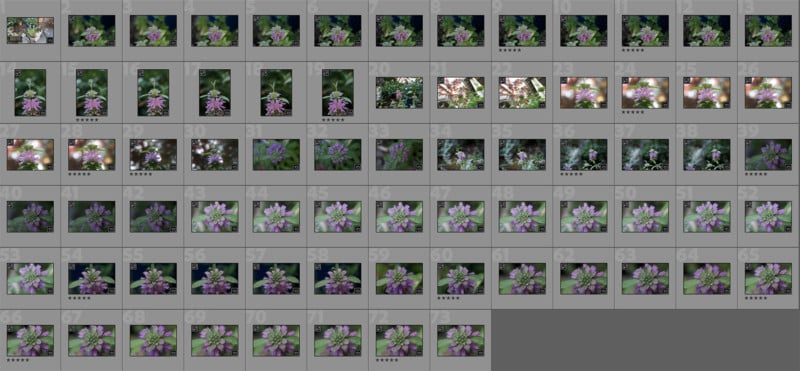This screenshot has width=800, height=371.
Task: Select the first thumbnail with the cat photo
Action: point(30,31)
